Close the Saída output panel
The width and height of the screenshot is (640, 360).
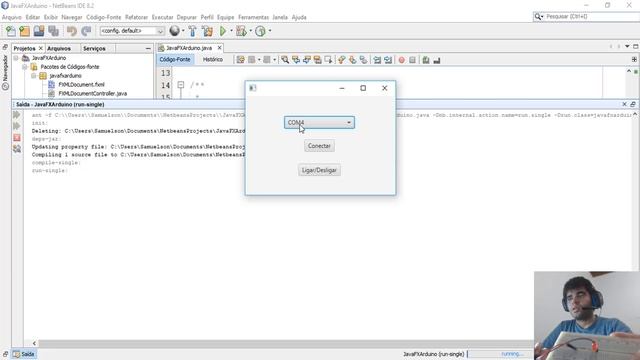point(624,104)
